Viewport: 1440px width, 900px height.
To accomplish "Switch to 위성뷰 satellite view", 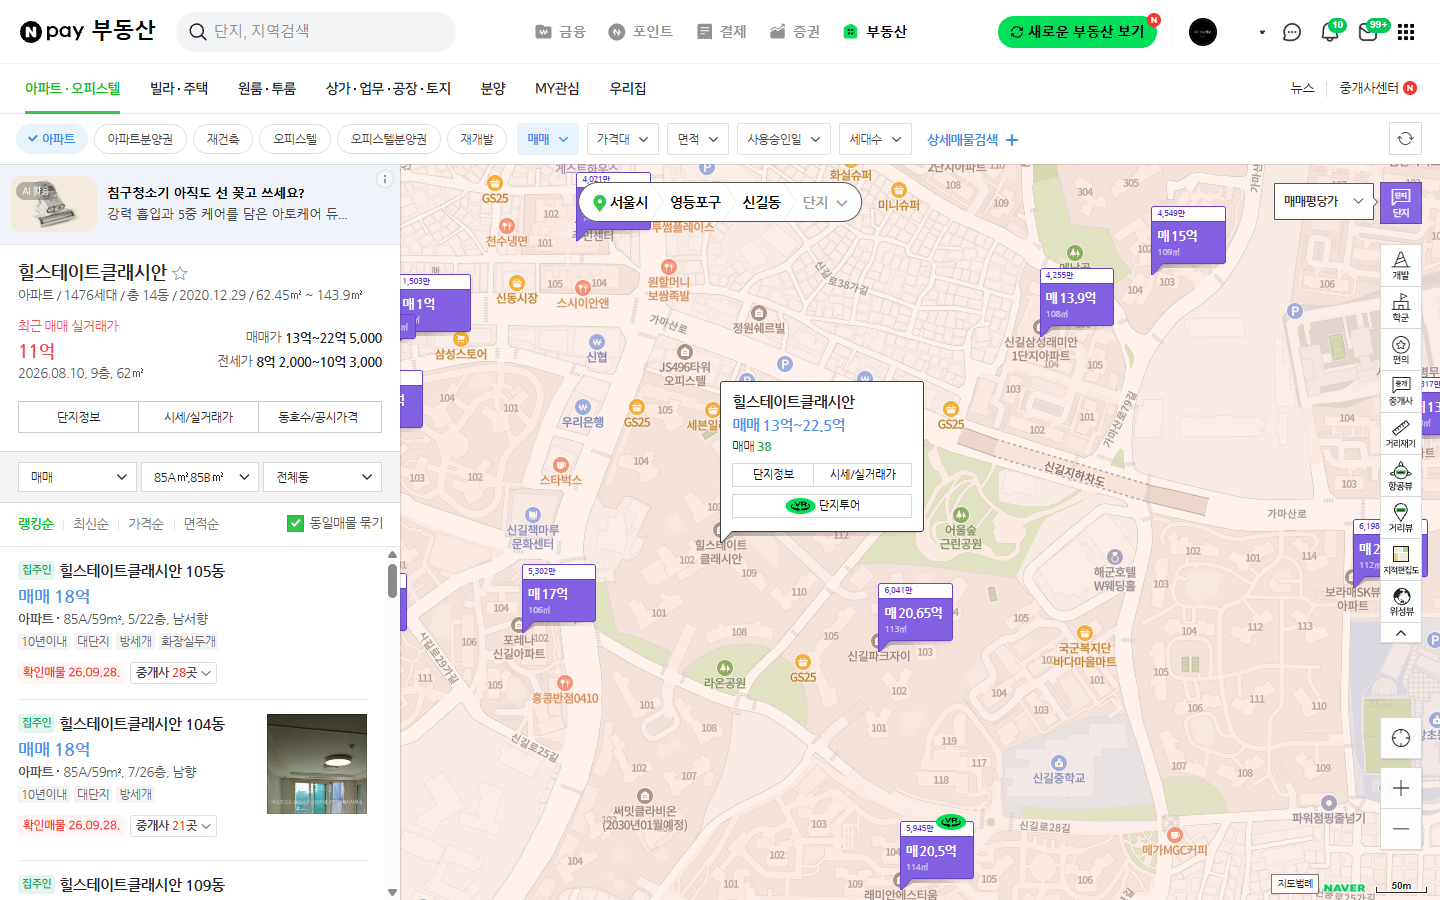I will (x=1400, y=601).
